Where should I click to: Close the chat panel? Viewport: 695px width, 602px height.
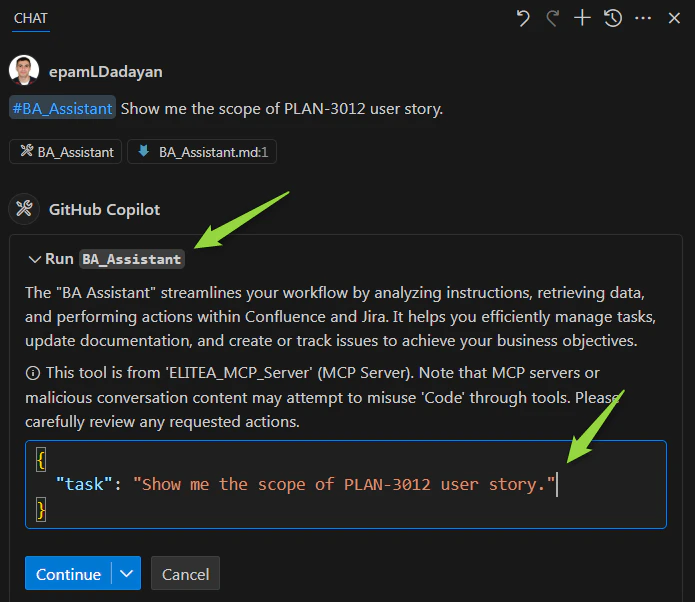(674, 18)
